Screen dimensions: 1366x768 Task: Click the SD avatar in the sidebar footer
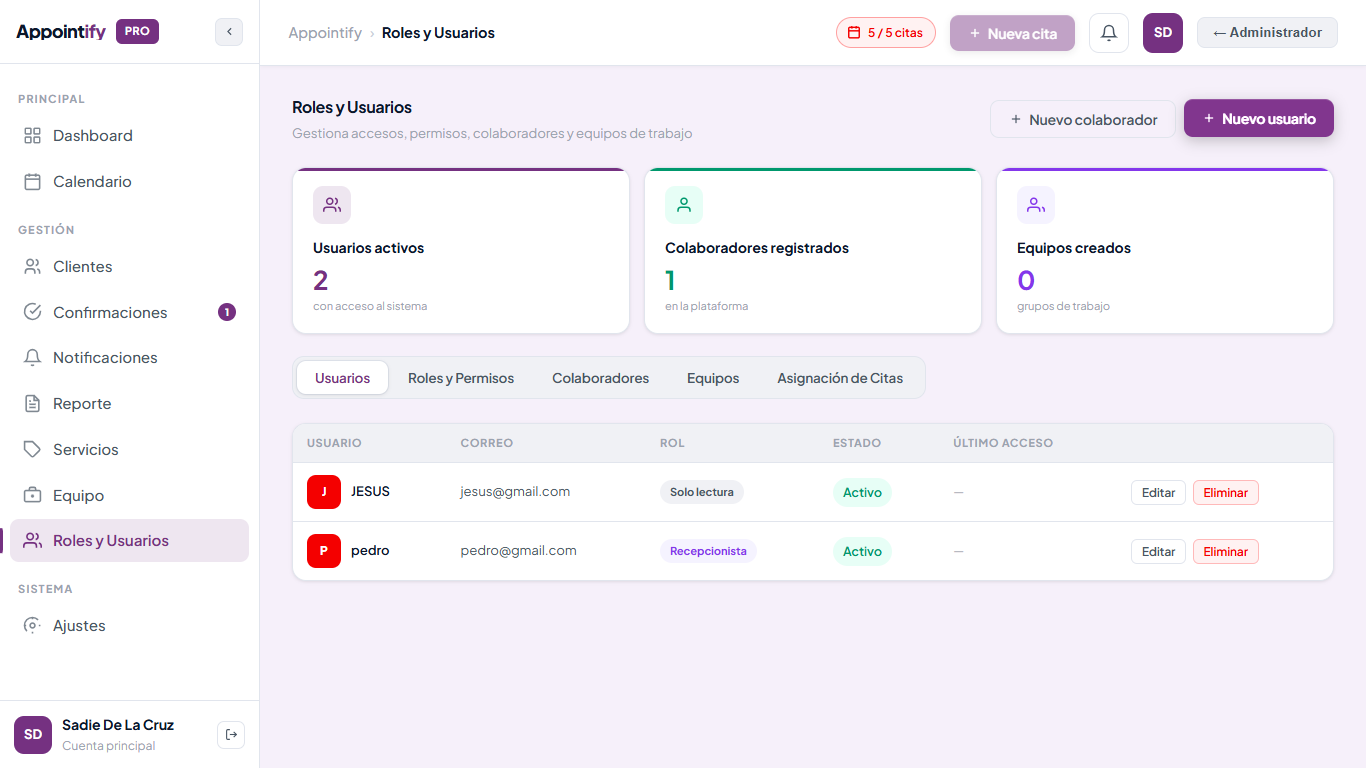point(33,735)
